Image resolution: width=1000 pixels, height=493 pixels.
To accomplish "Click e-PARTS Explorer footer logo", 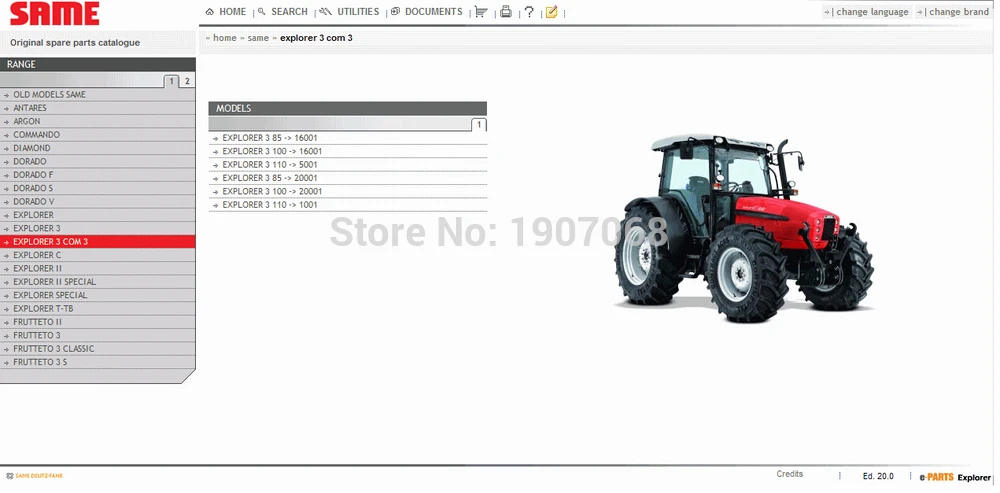I will point(955,477).
